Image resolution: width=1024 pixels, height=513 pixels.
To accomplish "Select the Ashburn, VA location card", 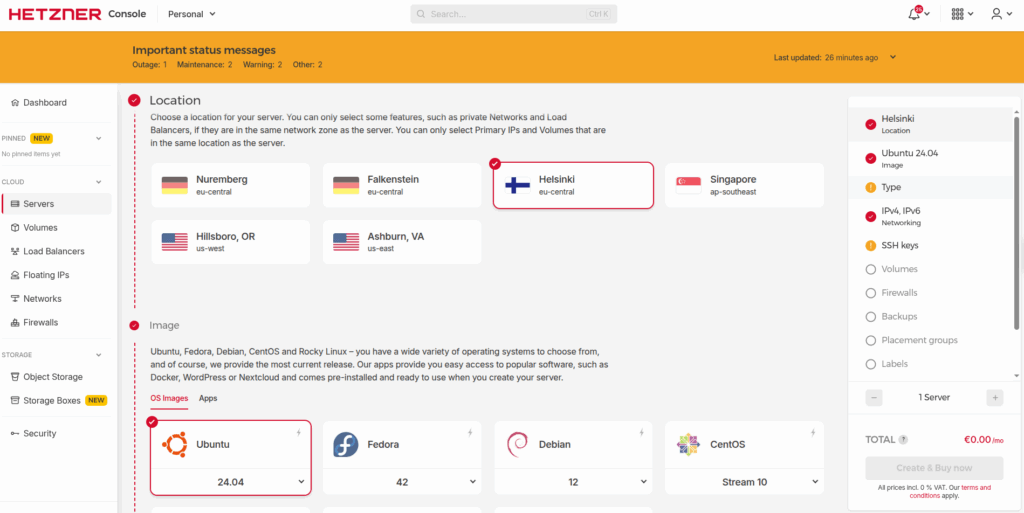I will point(402,242).
